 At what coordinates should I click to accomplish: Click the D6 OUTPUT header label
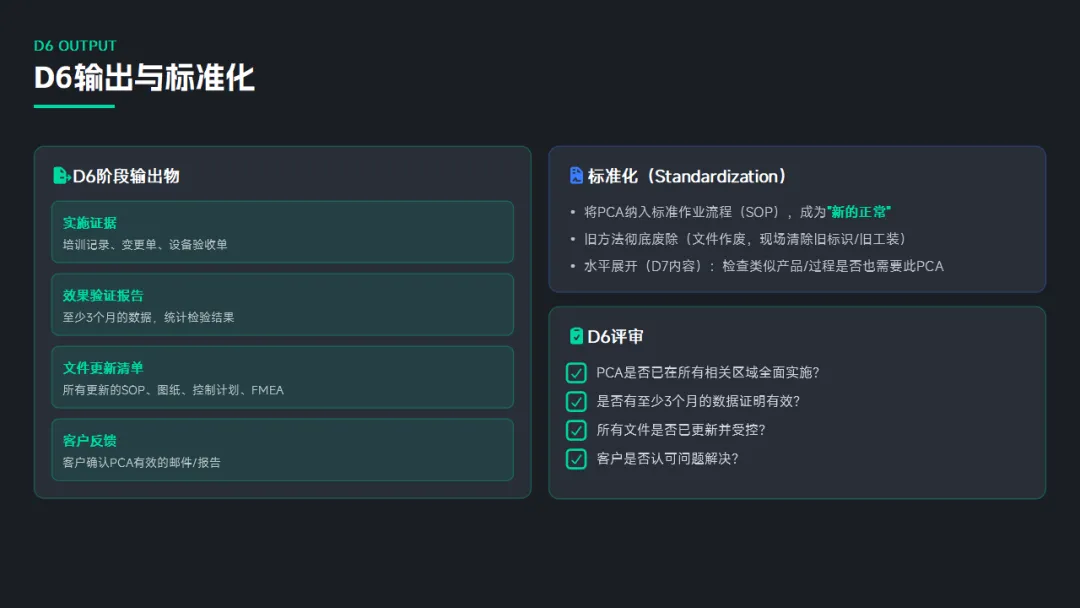[75, 46]
